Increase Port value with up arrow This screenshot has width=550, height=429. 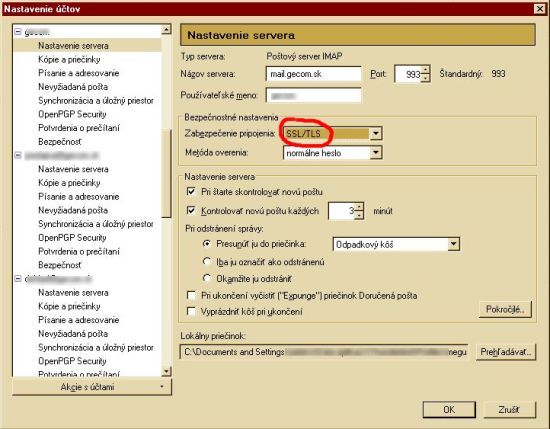pos(425,70)
